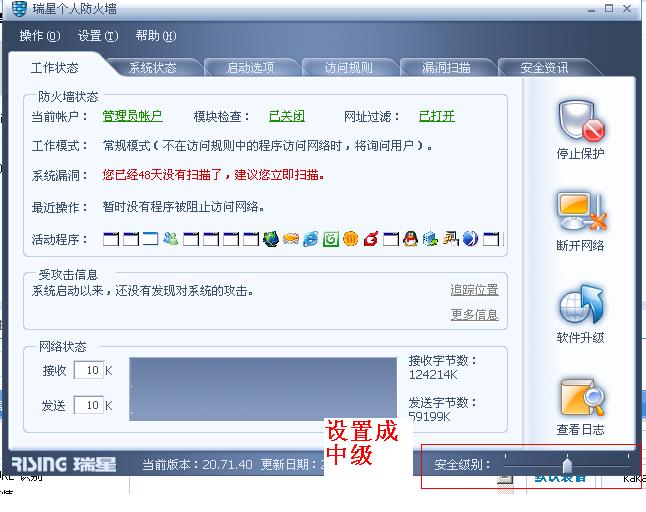Click the 常规模式 work mode description text

267,145
